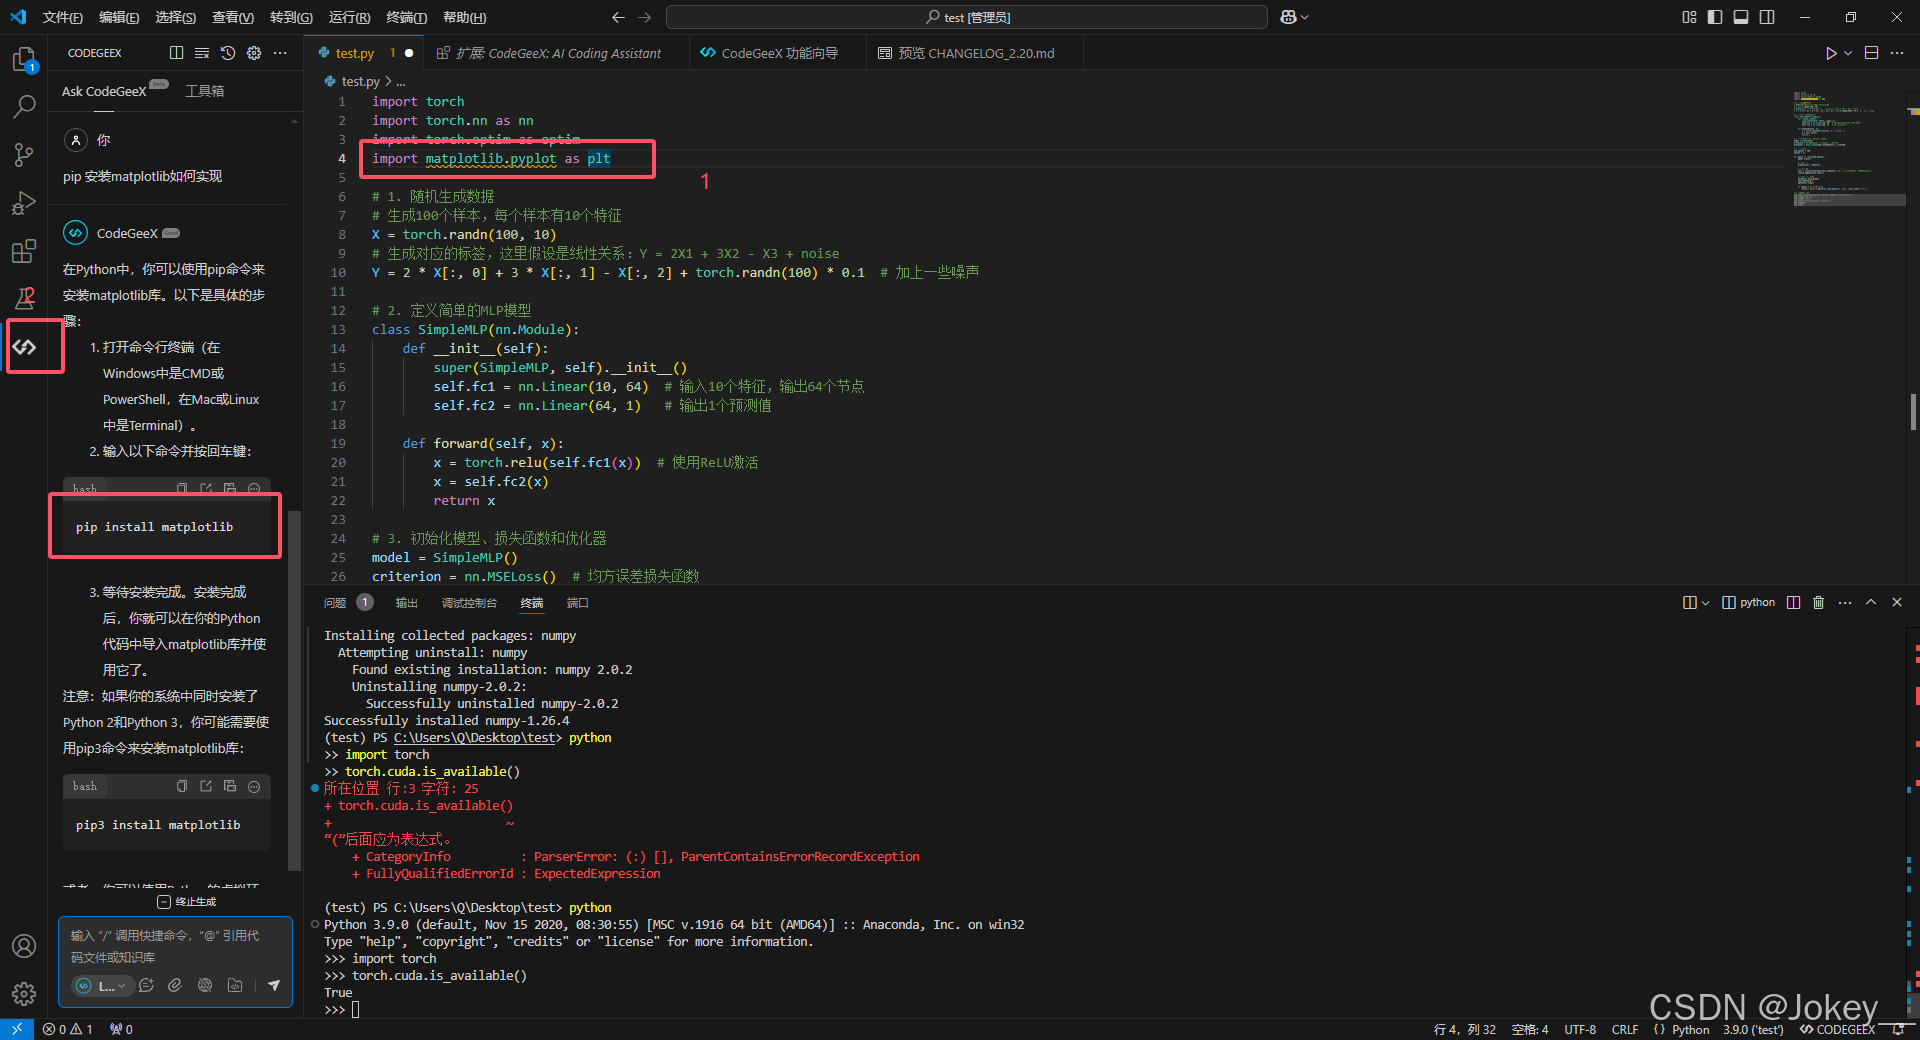Open the editor more actions menu
1920x1040 pixels.
coord(1897,53)
